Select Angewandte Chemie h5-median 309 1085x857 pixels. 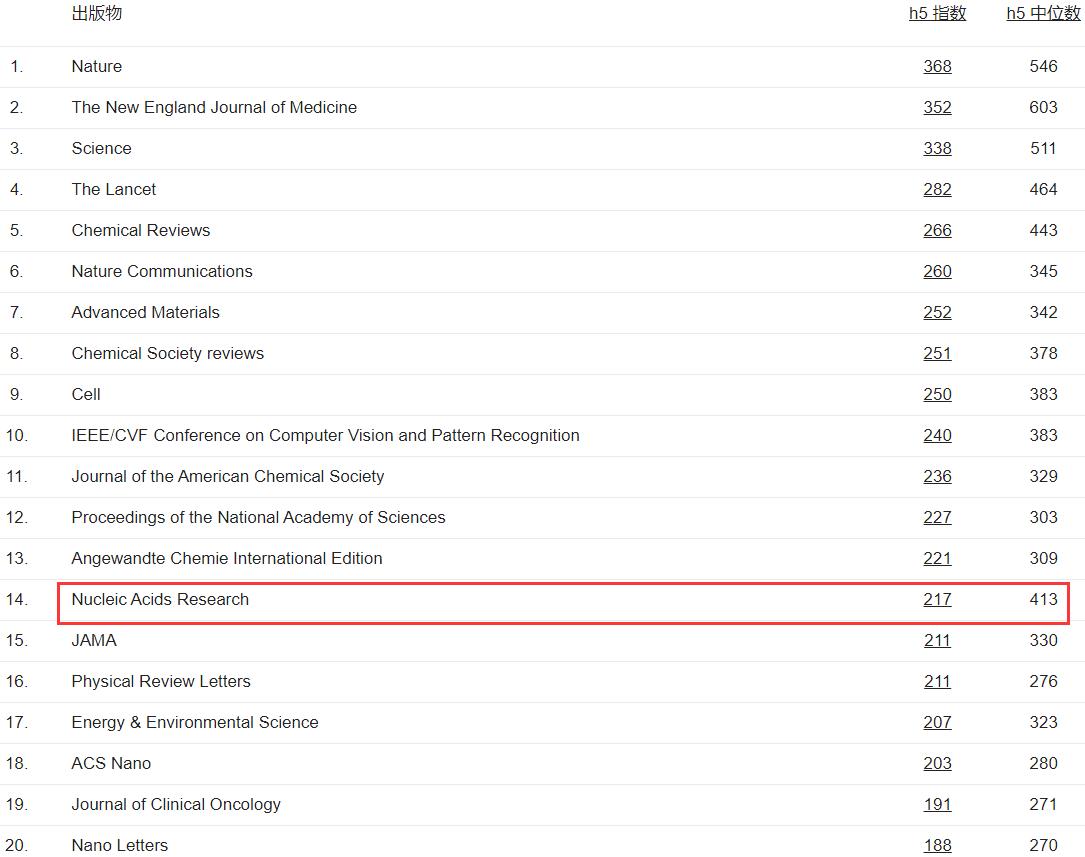coord(1043,558)
